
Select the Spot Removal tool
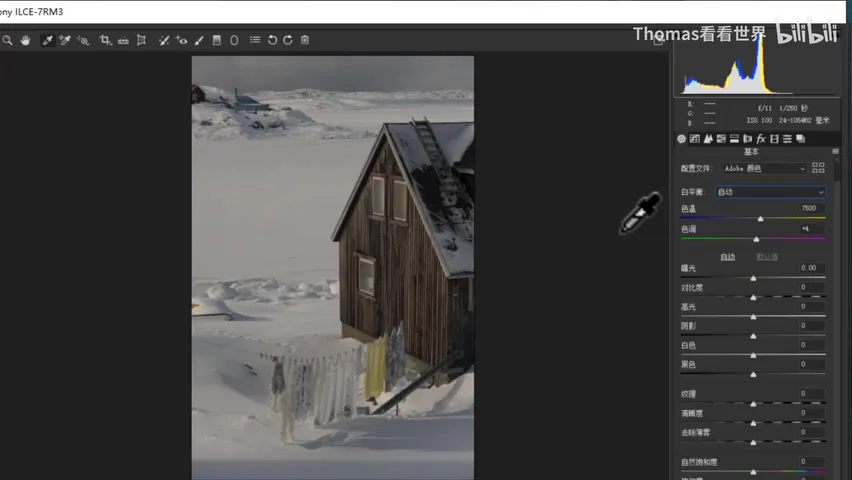pyautogui.click(x=164, y=40)
